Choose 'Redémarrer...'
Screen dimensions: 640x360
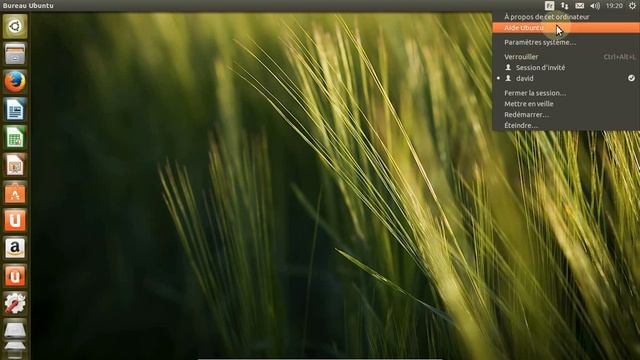coord(566,115)
